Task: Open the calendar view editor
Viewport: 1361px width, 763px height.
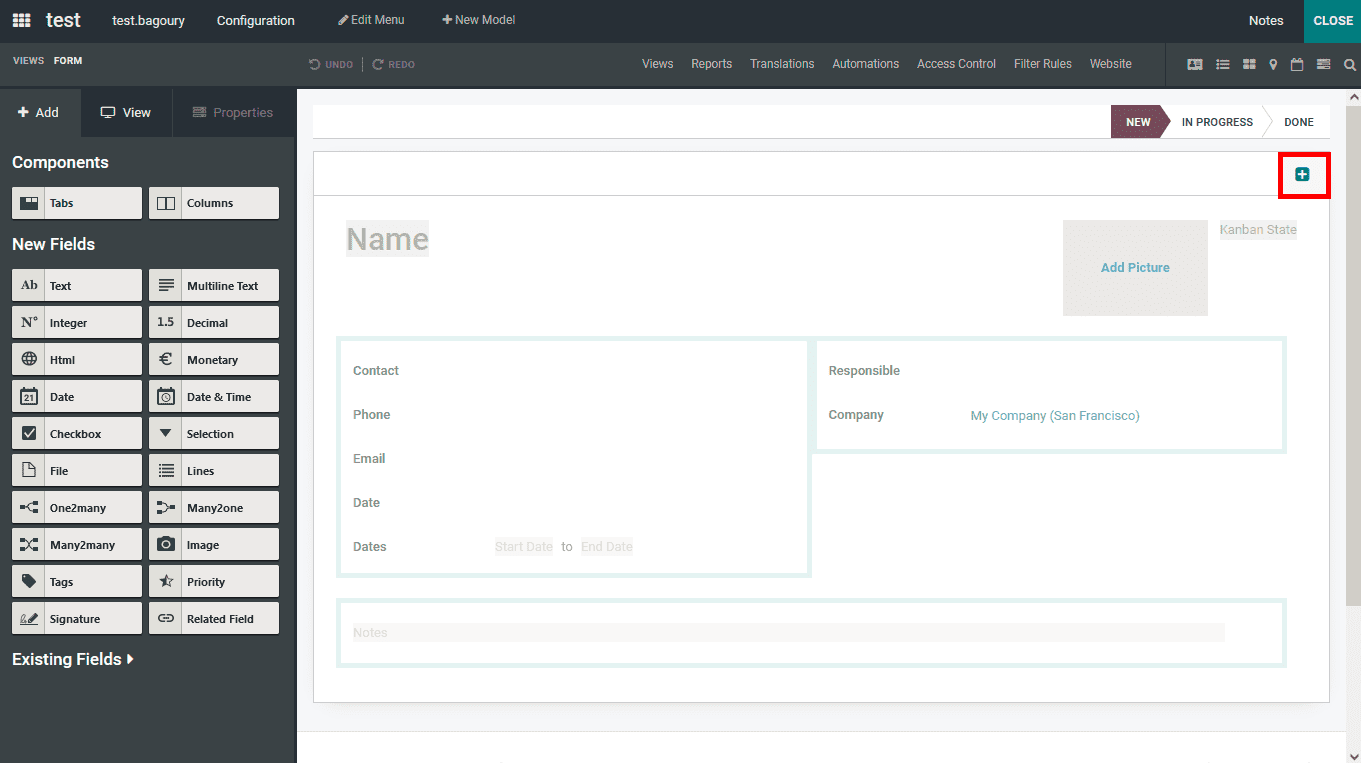Action: click(1296, 63)
